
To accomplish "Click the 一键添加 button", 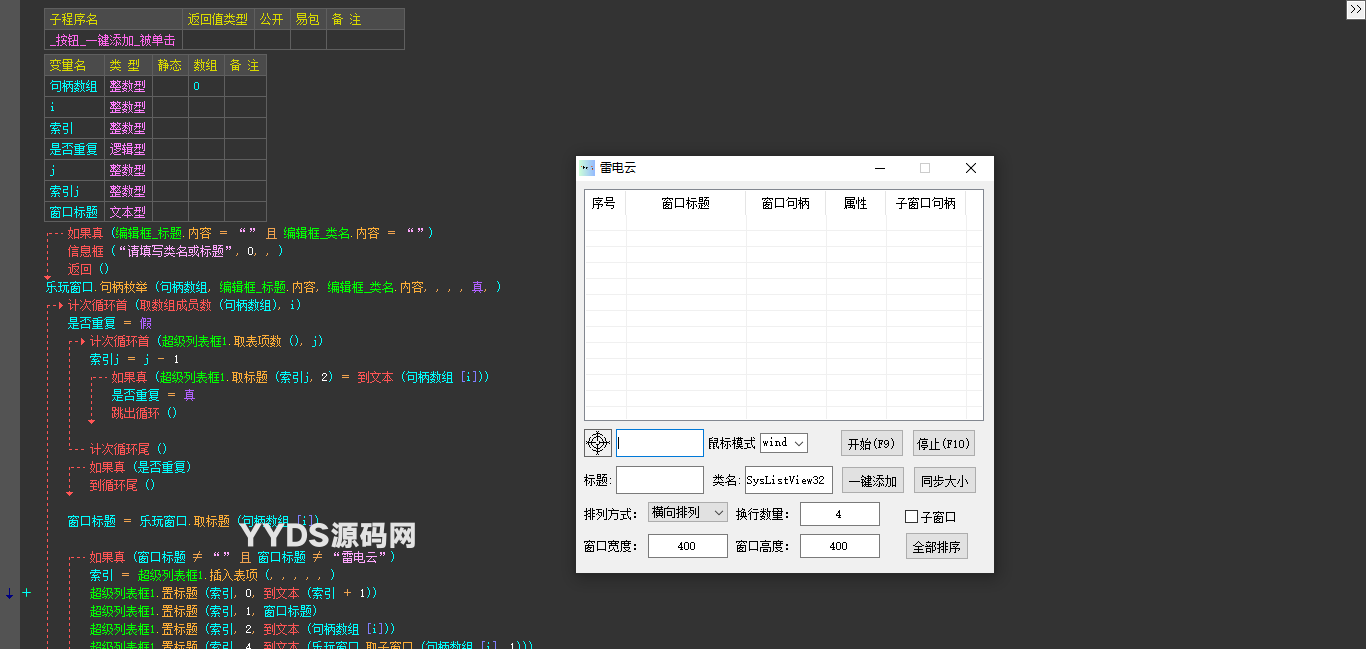I will click(x=872, y=481).
